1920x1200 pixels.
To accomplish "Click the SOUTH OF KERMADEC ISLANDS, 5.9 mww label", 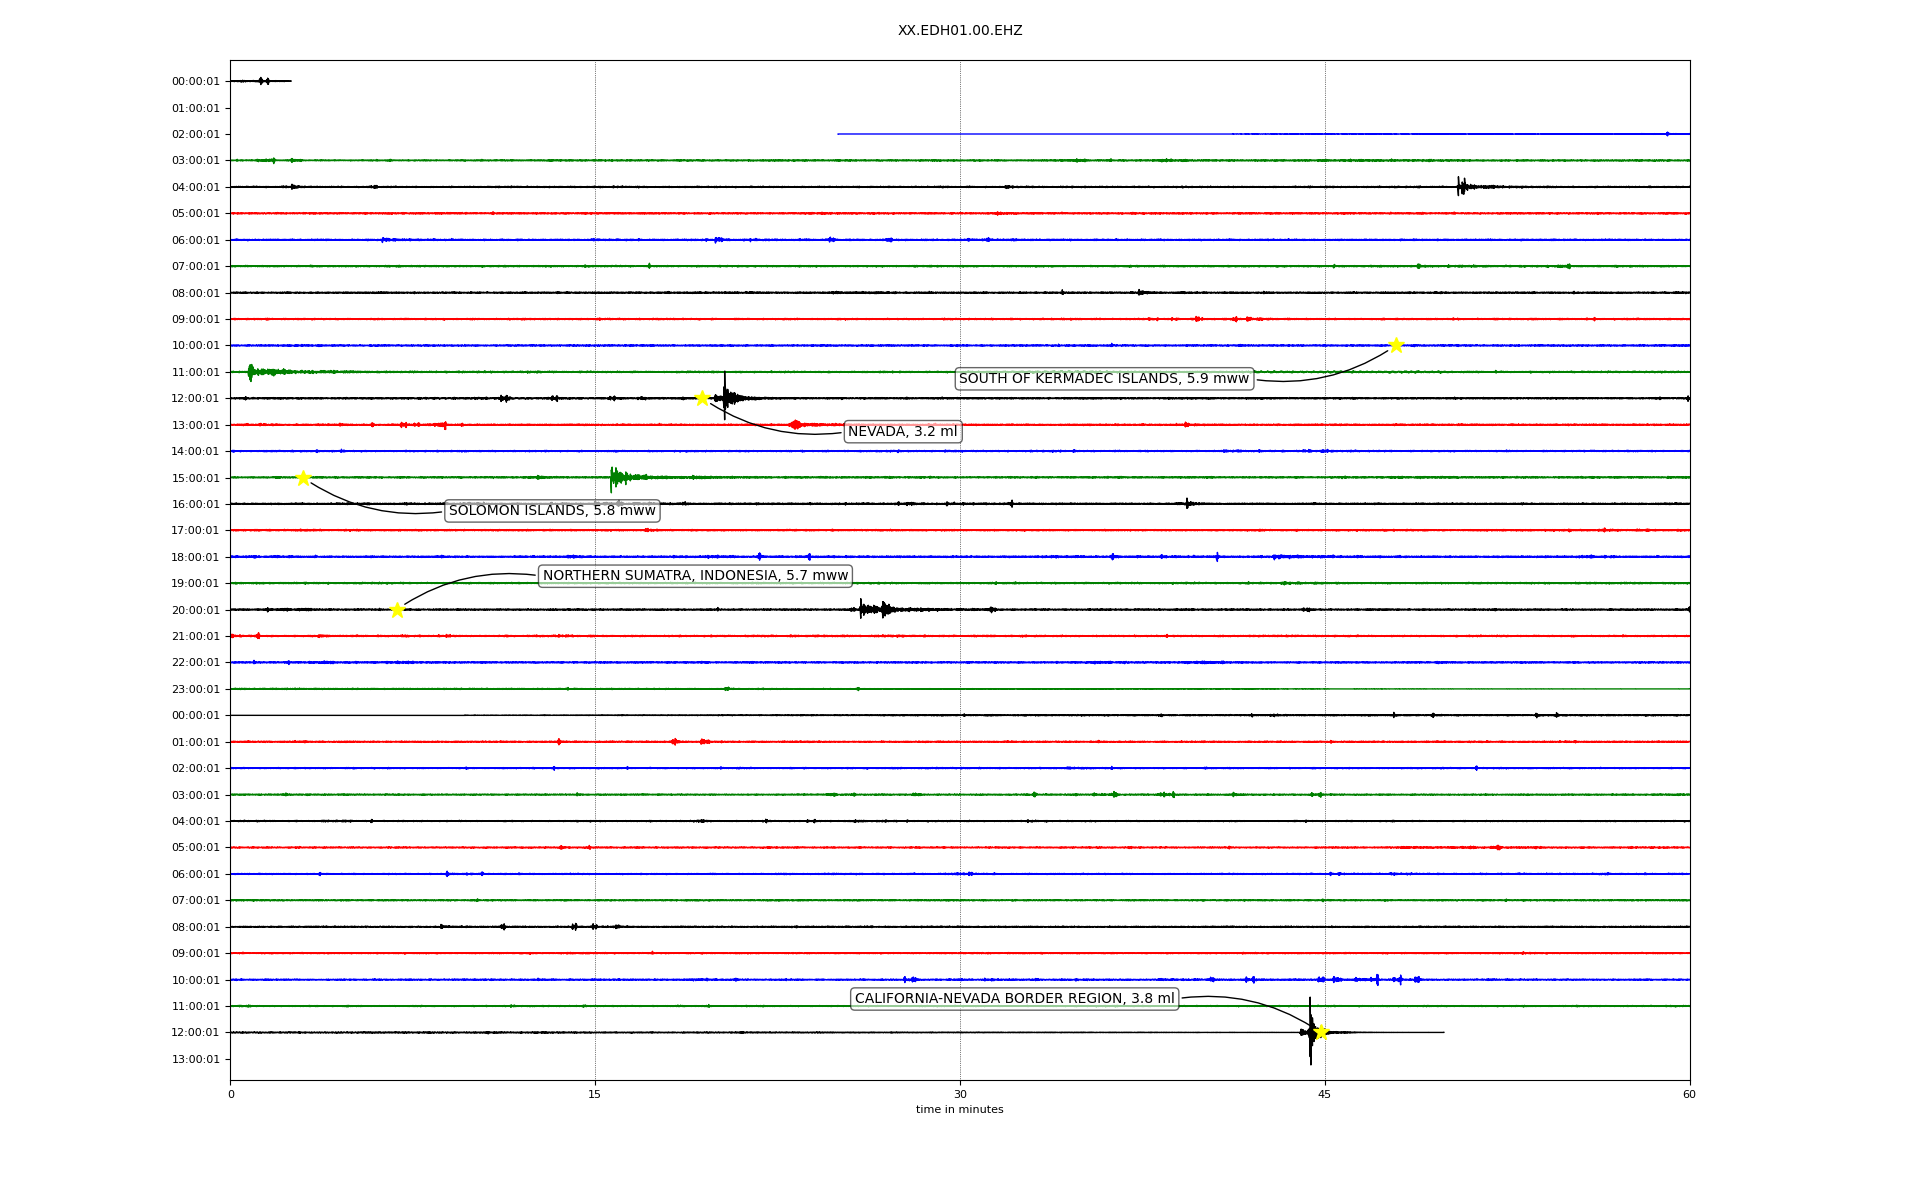I will tap(1103, 379).
